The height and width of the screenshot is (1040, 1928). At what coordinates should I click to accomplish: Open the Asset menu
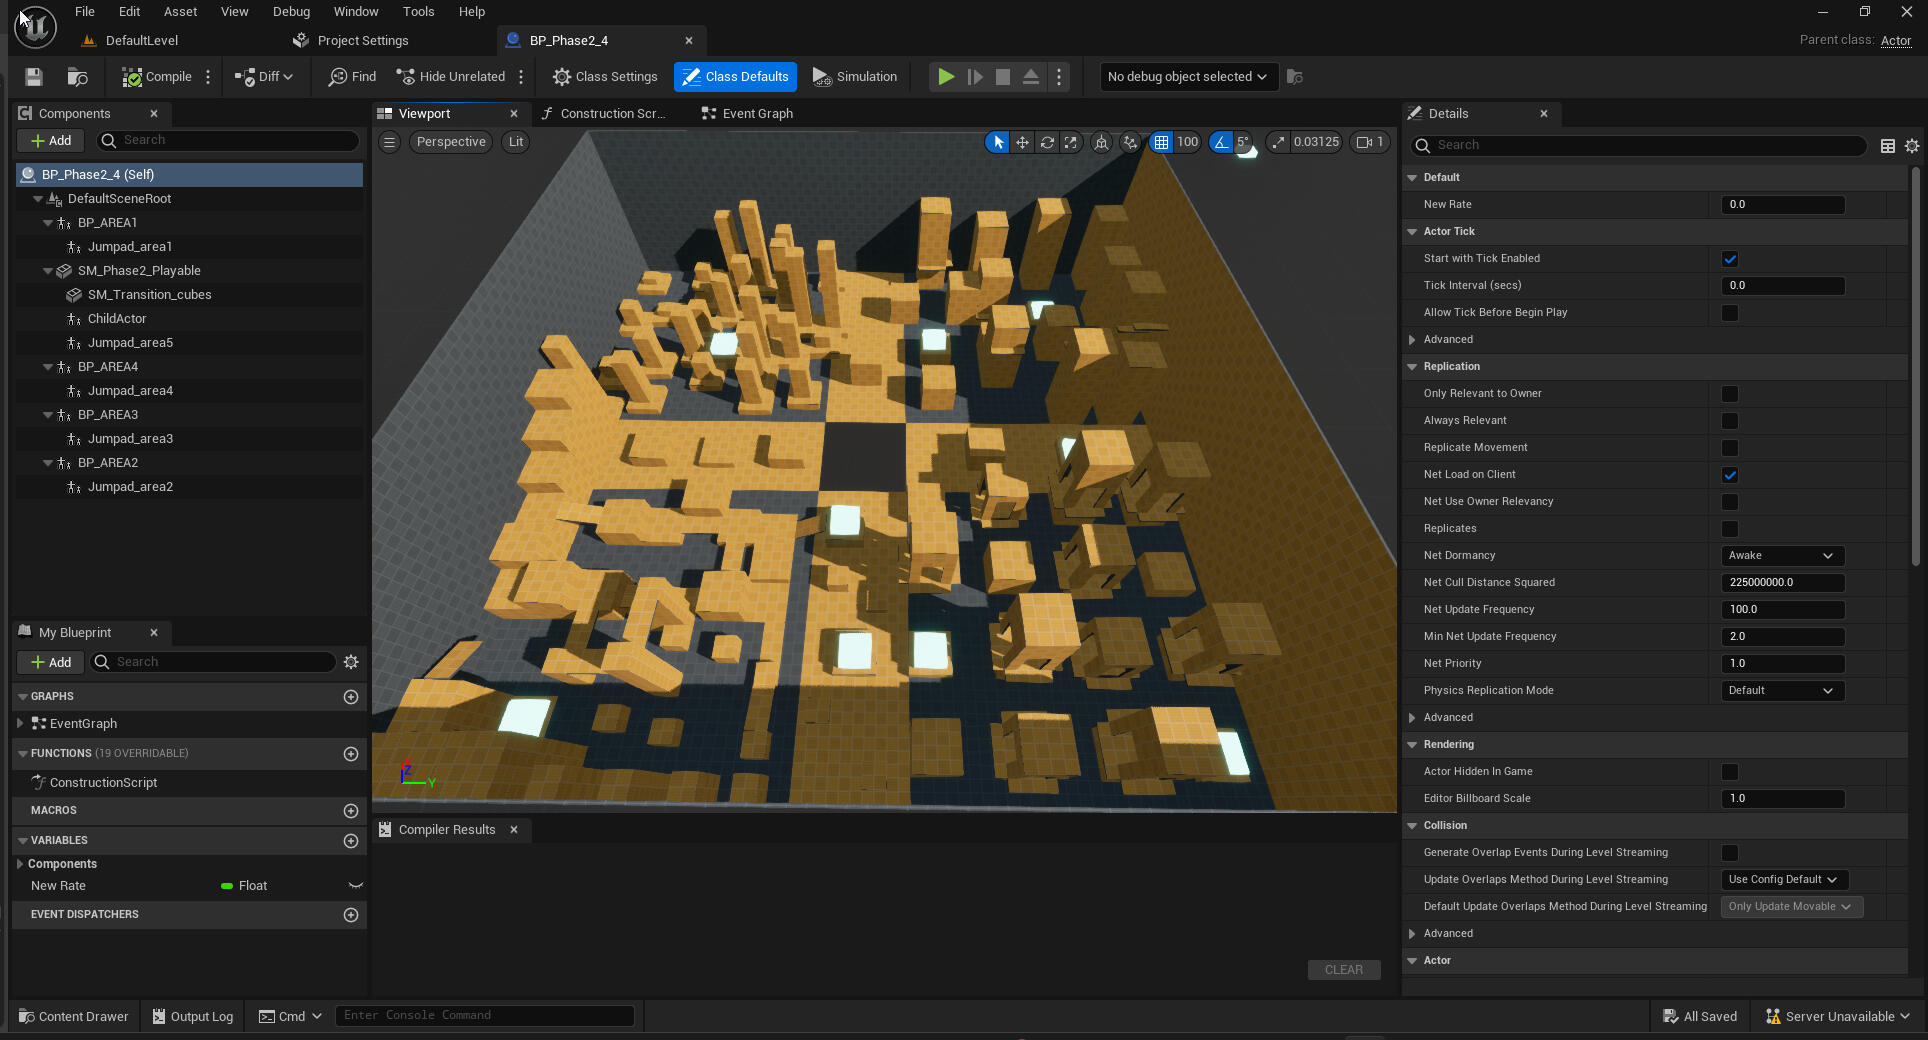(x=180, y=12)
